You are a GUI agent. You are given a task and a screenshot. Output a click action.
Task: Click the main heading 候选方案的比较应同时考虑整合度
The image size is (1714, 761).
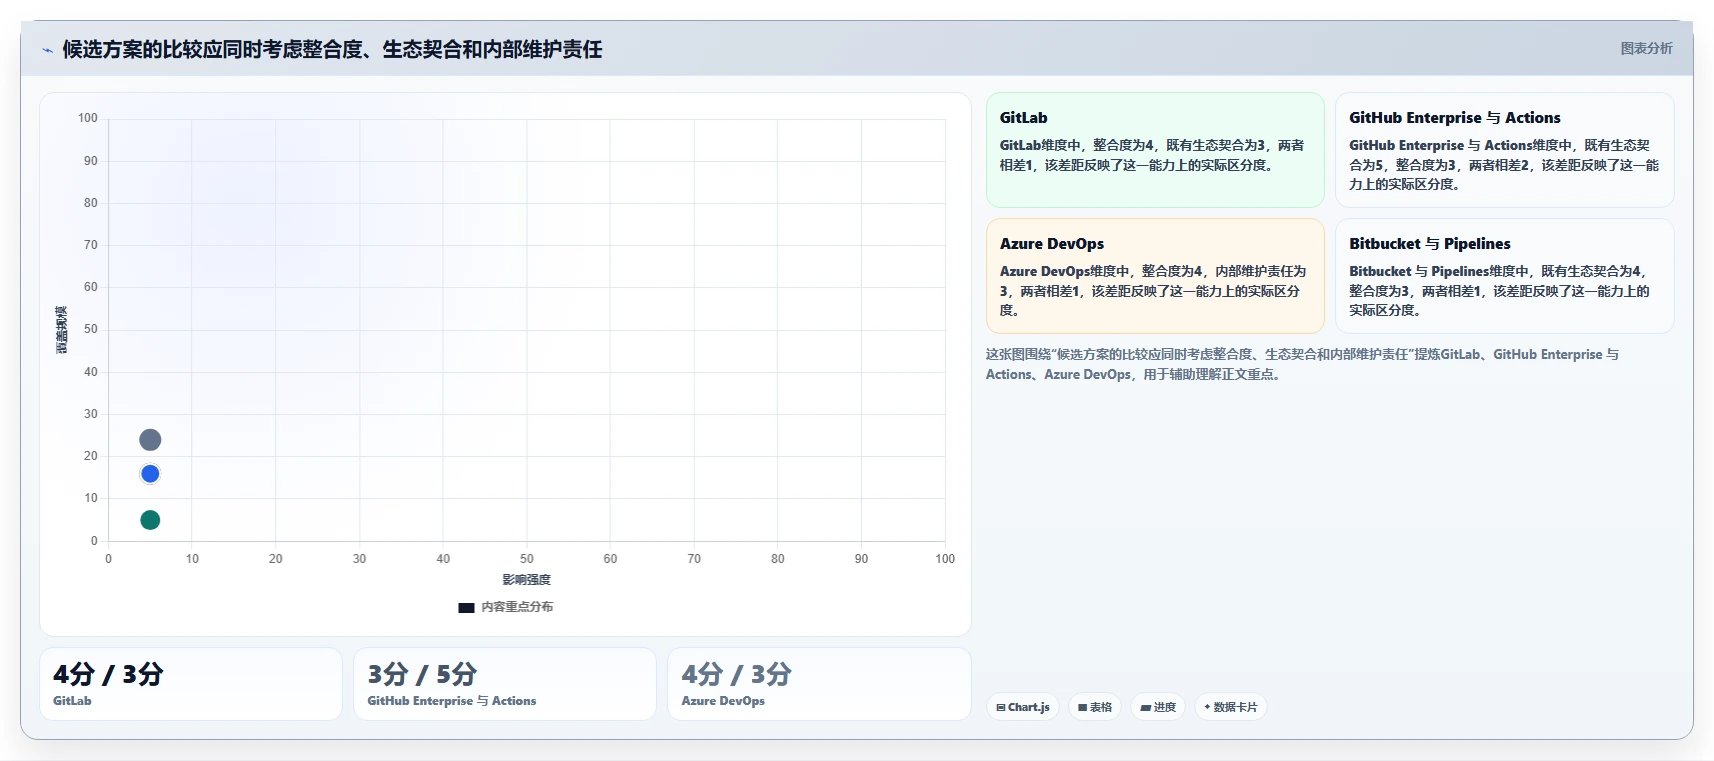332,49
